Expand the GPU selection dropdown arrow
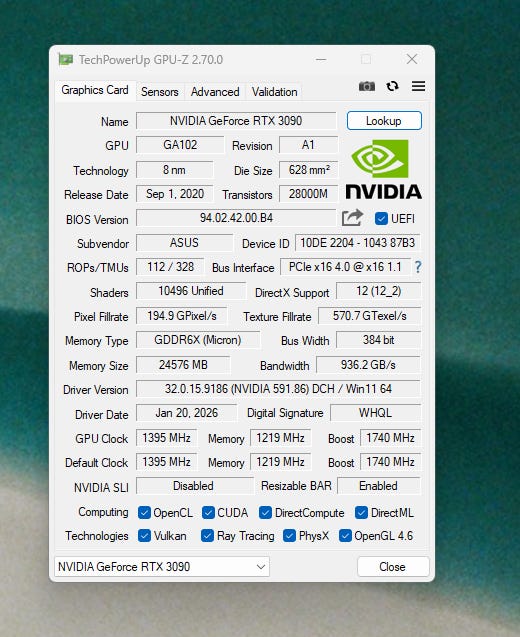Screen dimensions: 520x637 261,567
